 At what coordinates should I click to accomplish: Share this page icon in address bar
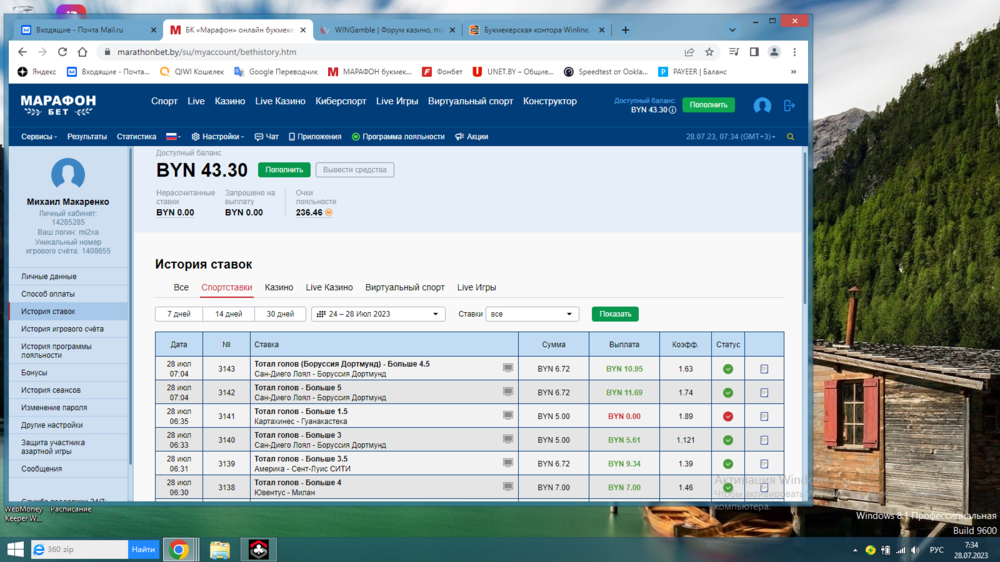[689, 52]
